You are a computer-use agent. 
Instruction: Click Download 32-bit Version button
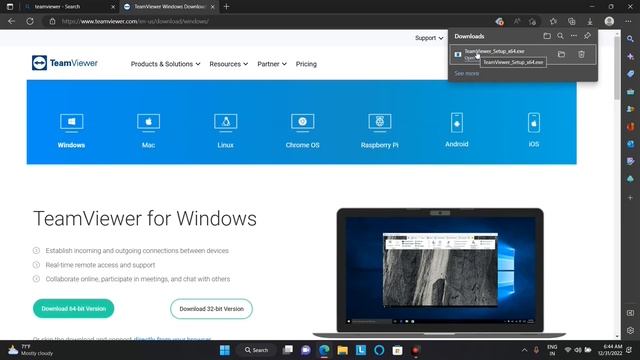(211, 309)
